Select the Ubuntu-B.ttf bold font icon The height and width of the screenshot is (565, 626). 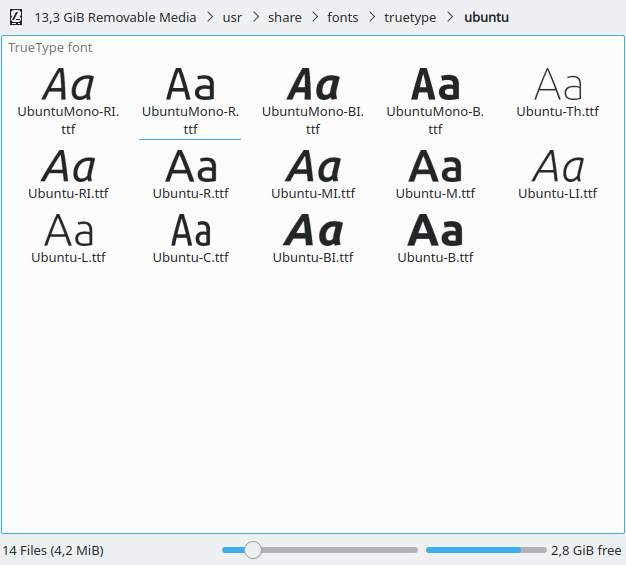[435, 230]
